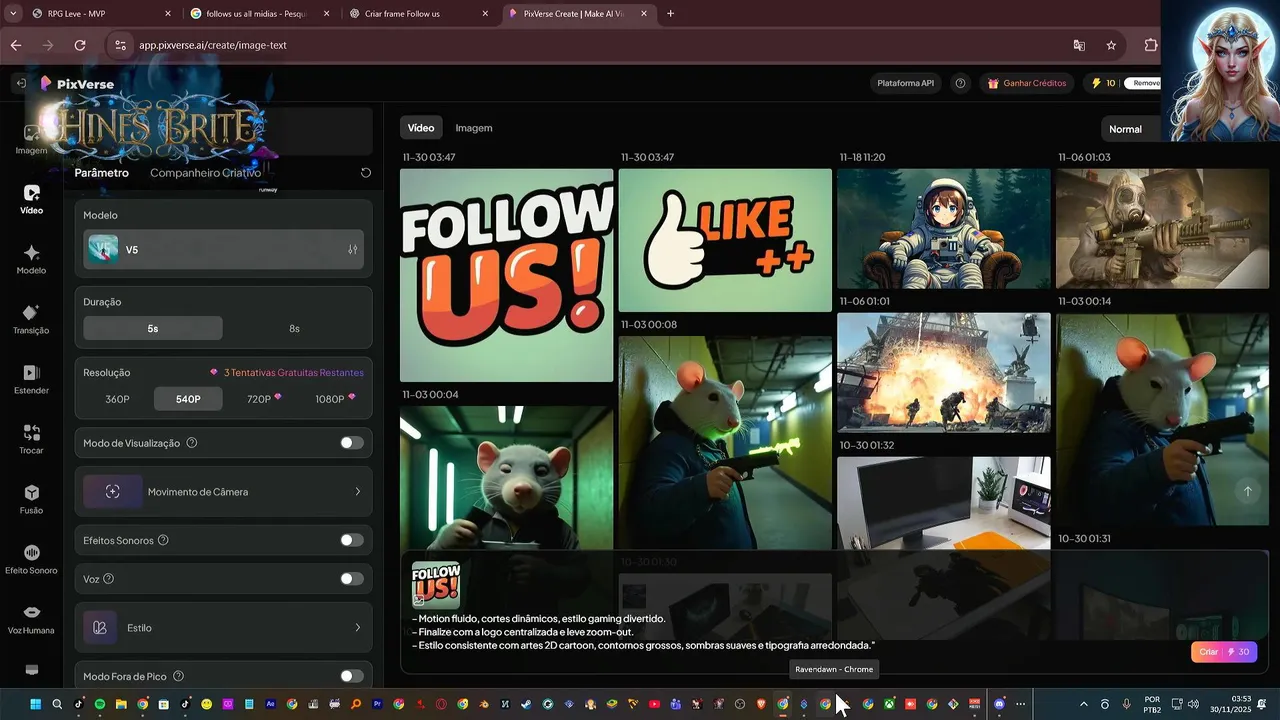The width and height of the screenshot is (1280, 720).
Task: Toggle Modo Fora de Pico switch
Action: click(352, 677)
